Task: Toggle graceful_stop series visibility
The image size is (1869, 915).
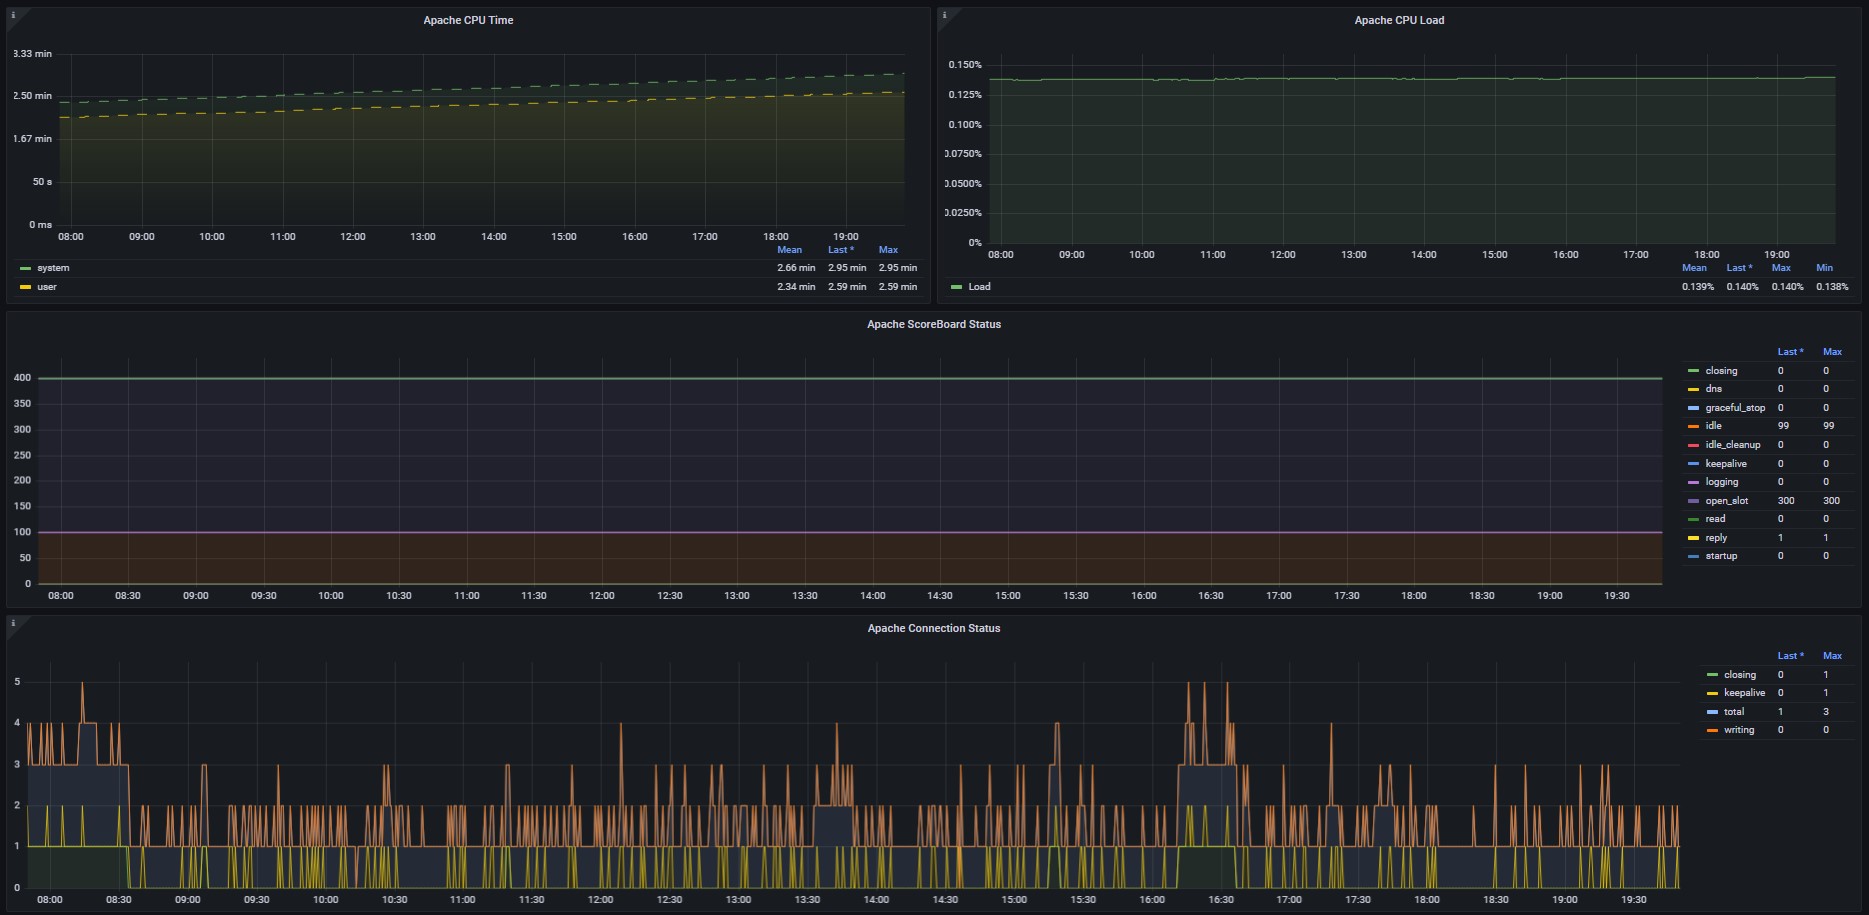Action: [x=1735, y=408]
